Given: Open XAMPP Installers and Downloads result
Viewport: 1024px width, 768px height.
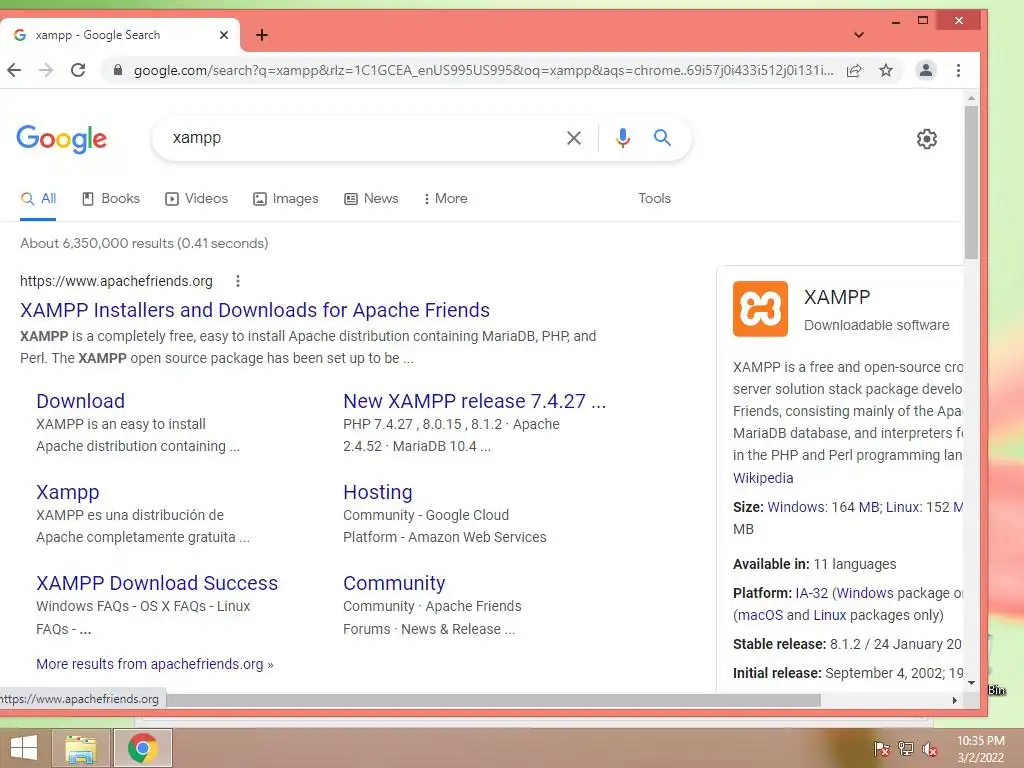Looking at the screenshot, I should point(255,310).
